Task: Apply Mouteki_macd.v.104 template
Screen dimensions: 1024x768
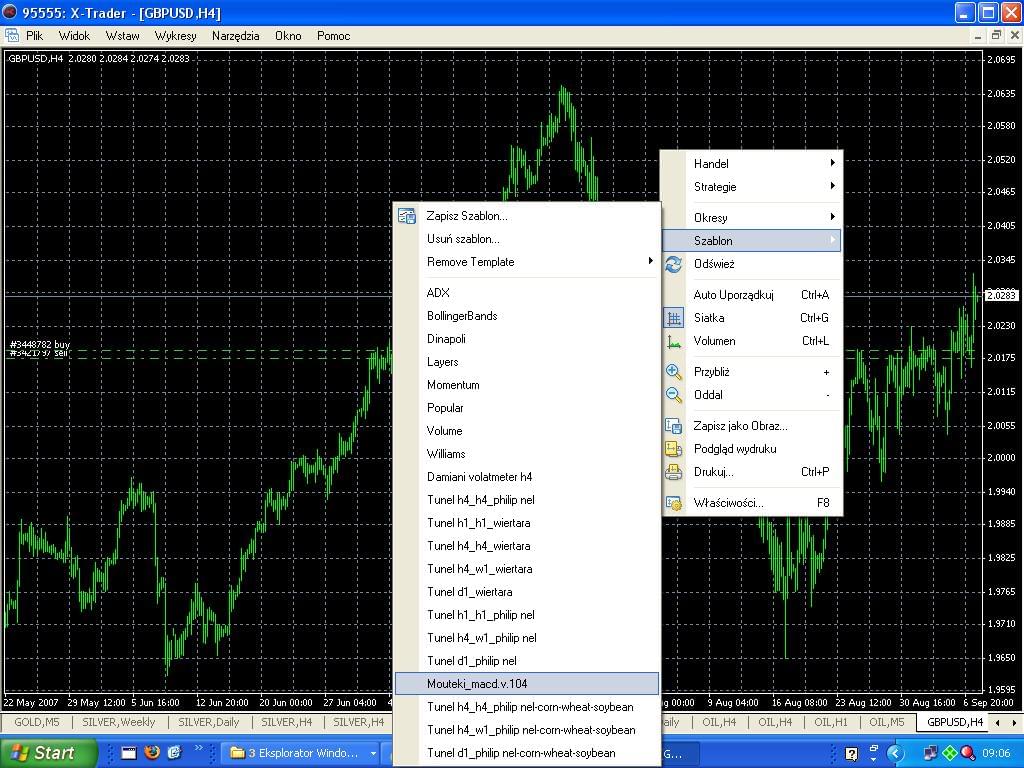Action: 527,684
